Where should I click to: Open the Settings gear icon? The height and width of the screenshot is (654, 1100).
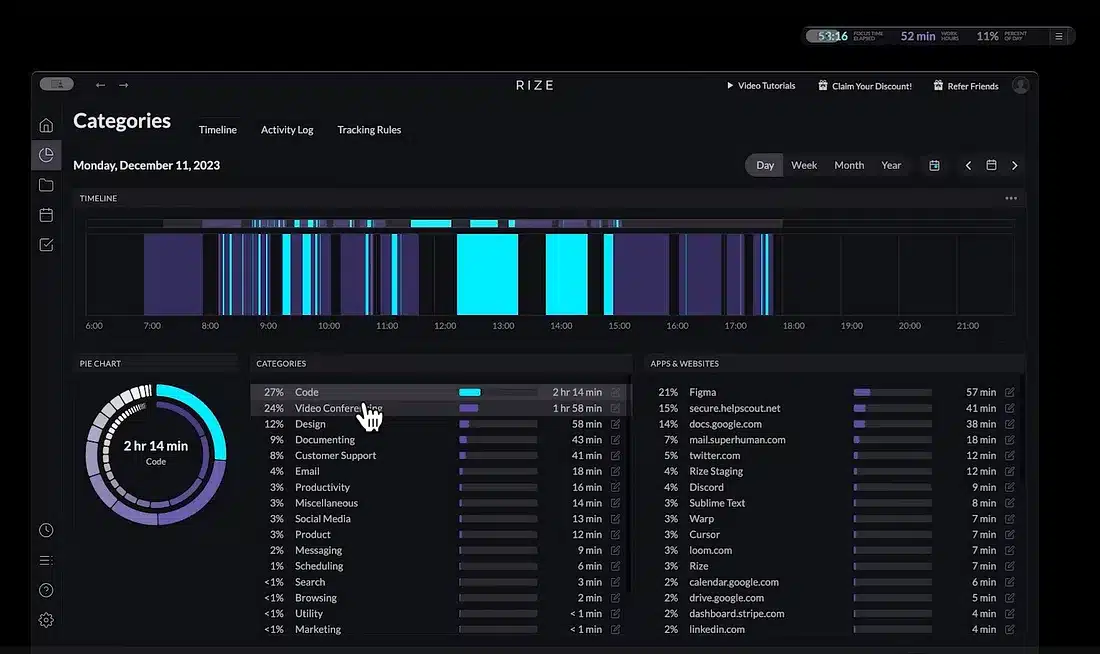tap(46, 620)
